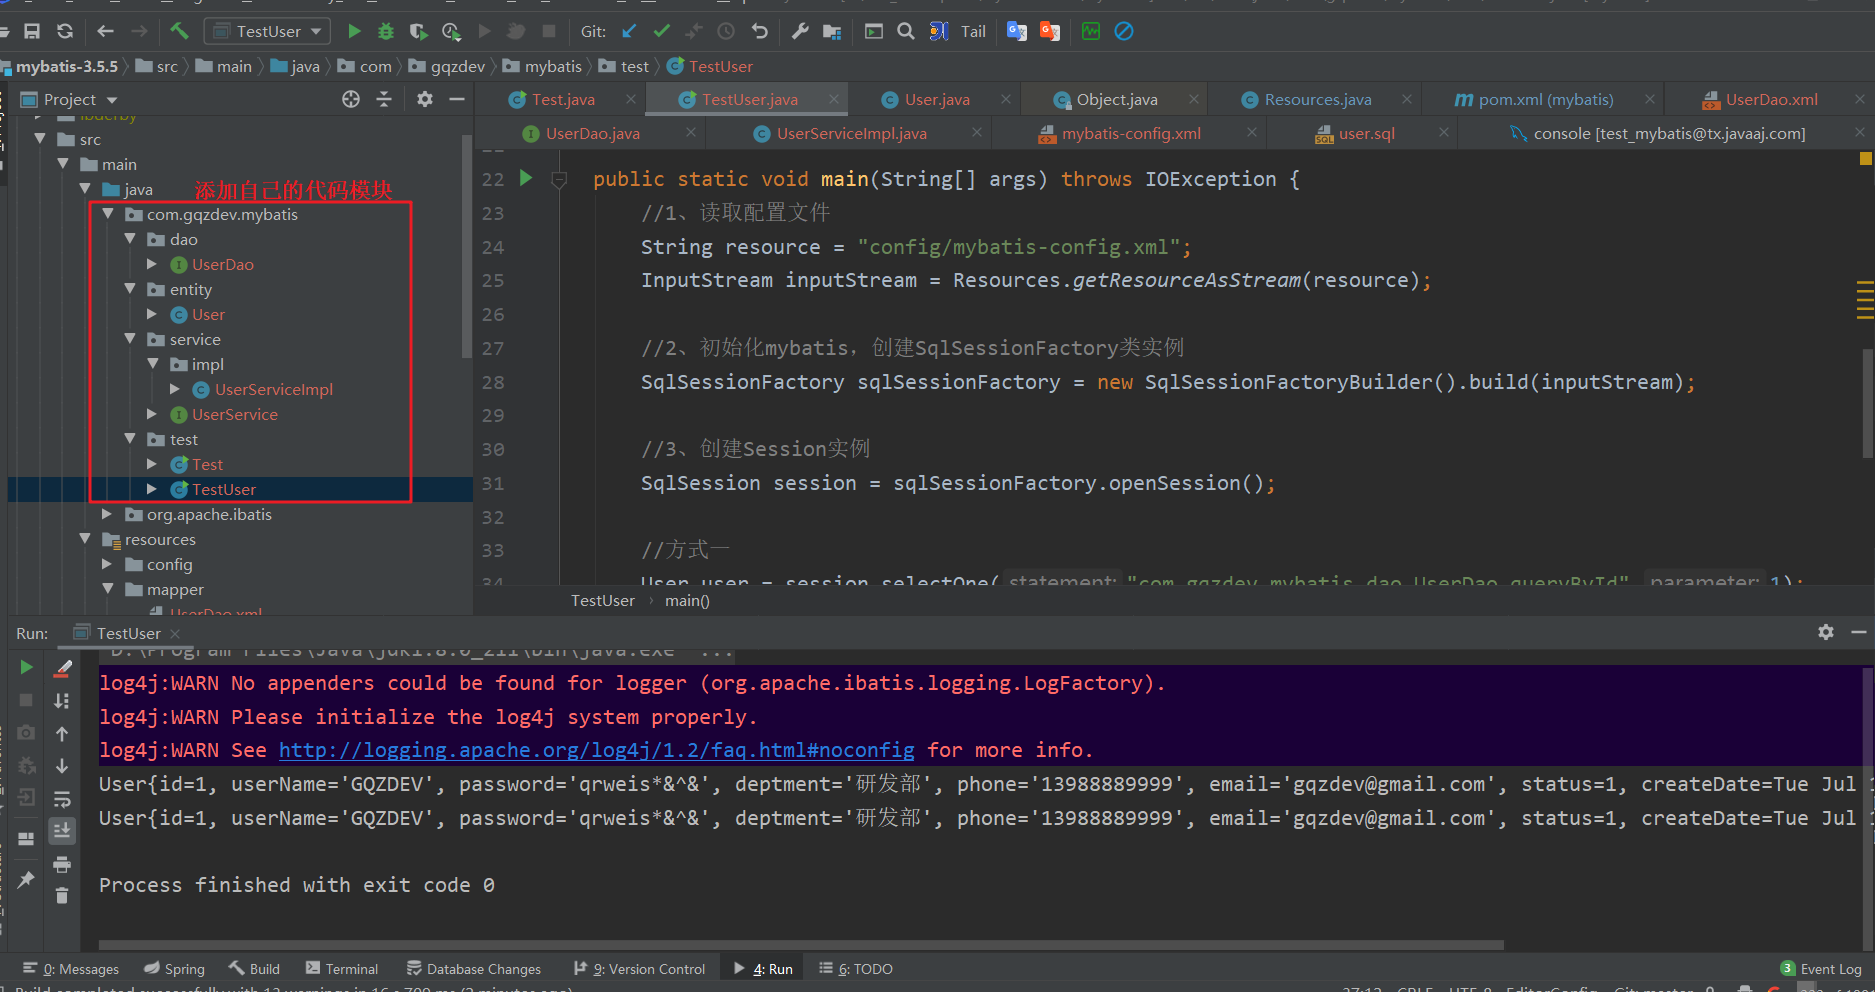
Task: Revert changes with the undo arrow icon
Action: point(760,31)
